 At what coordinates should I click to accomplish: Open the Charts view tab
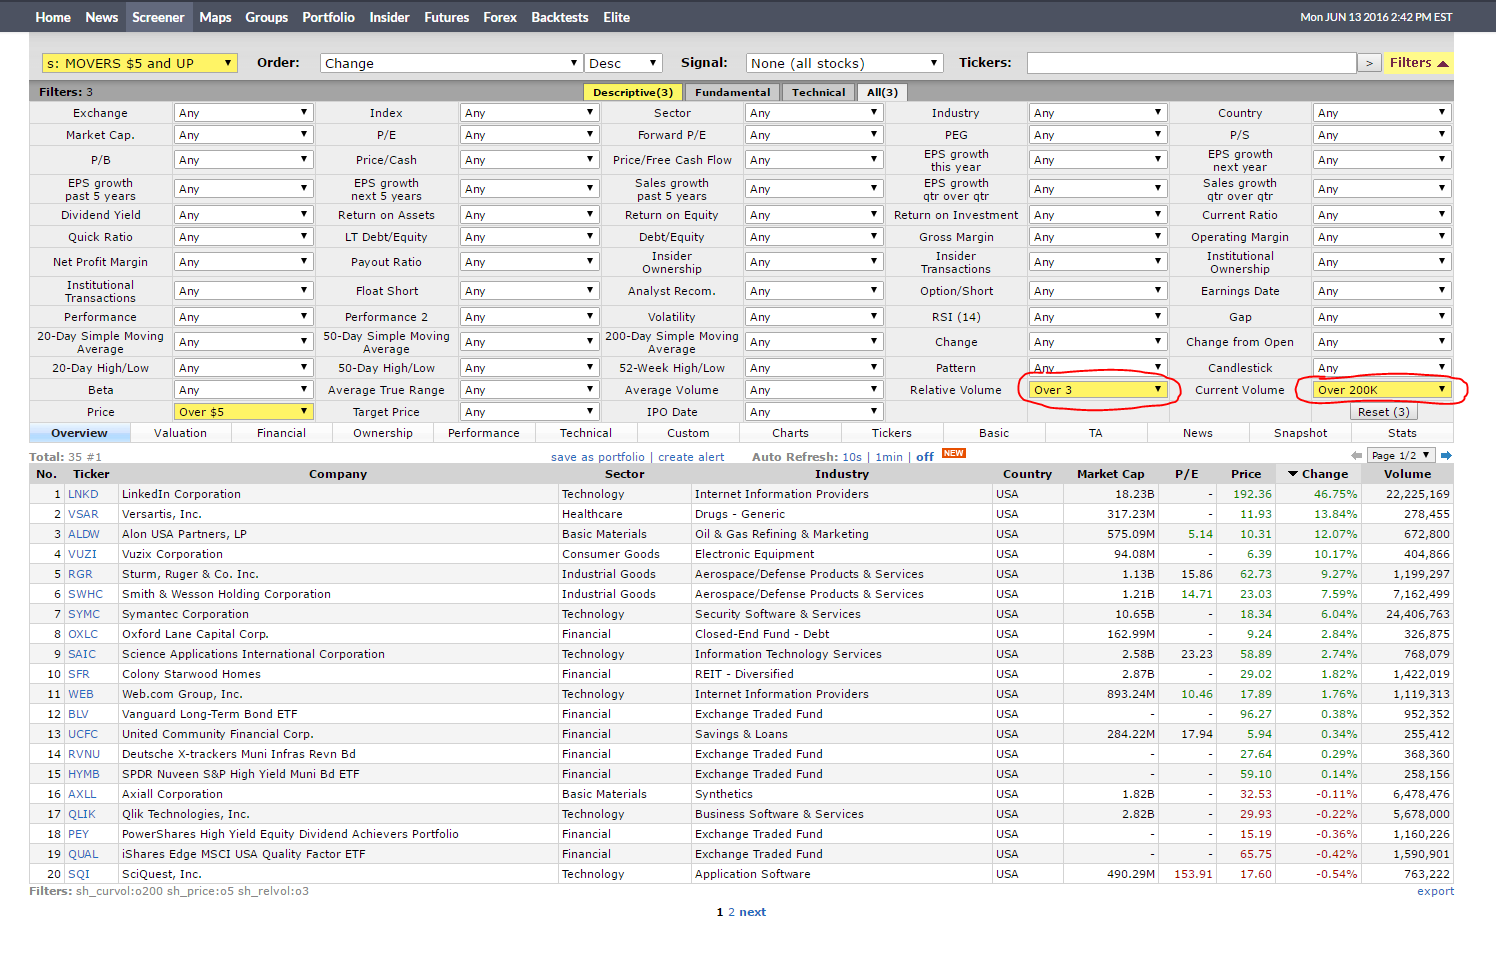(790, 433)
